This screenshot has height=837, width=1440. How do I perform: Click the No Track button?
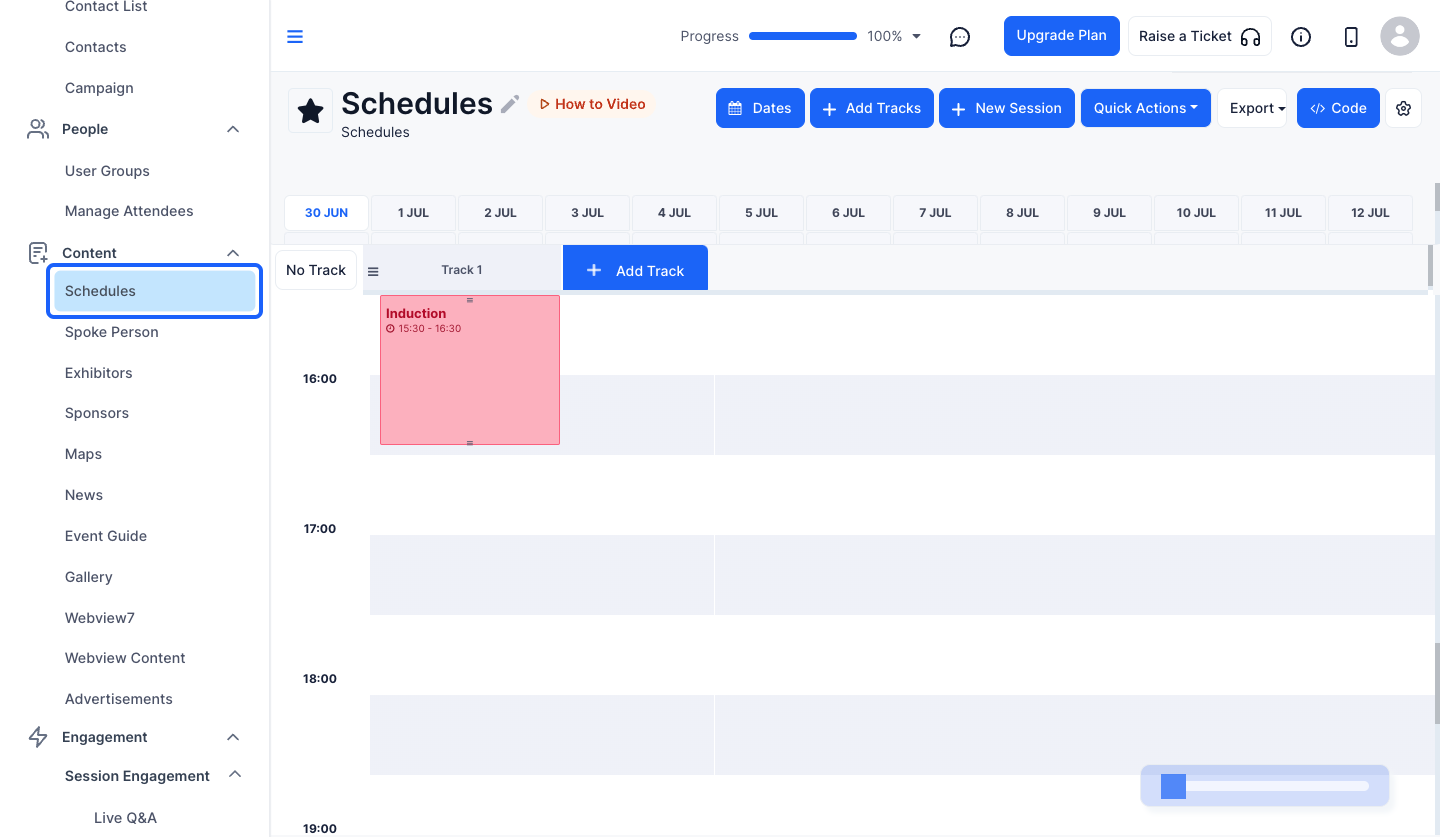pos(316,270)
